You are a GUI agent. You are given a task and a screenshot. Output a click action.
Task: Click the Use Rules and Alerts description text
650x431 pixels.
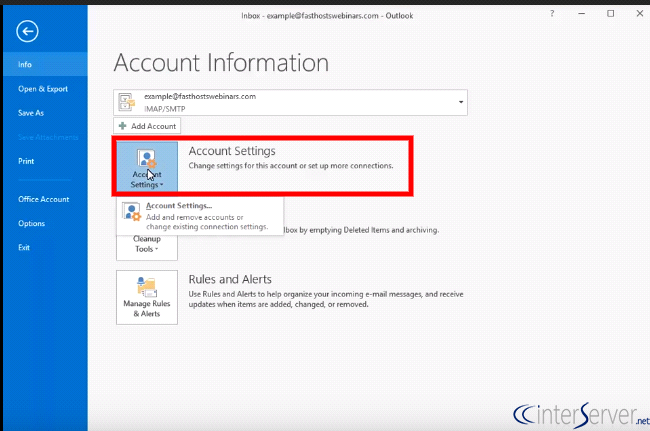(x=326, y=299)
